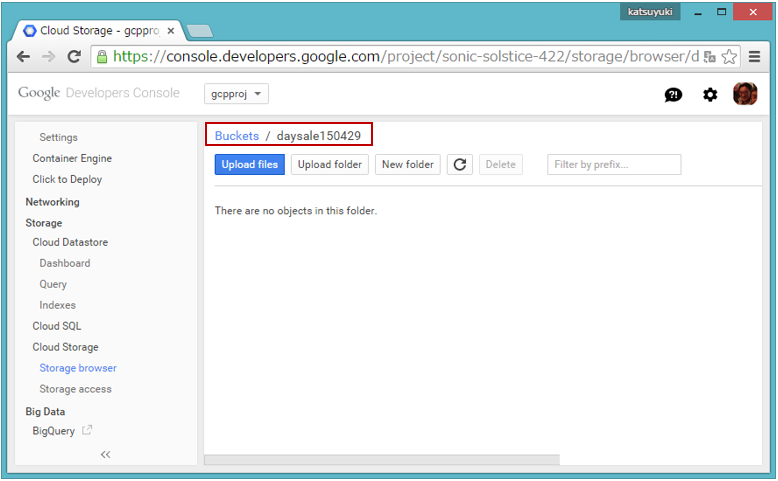This screenshot has width=778, height=481.
Task: Open the Chrome hamburger menu
Action: [755, 57]
